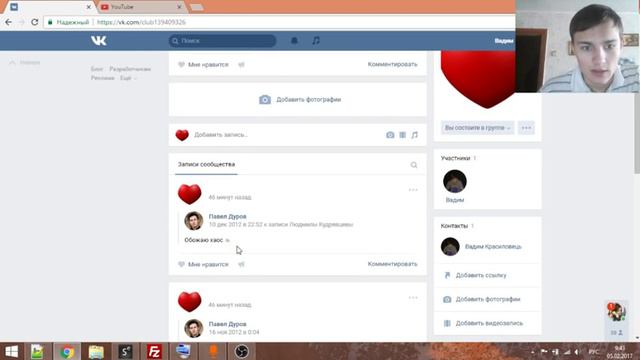Click the page vertical scrollbar
640x360 pixels.
coord(637,133)
